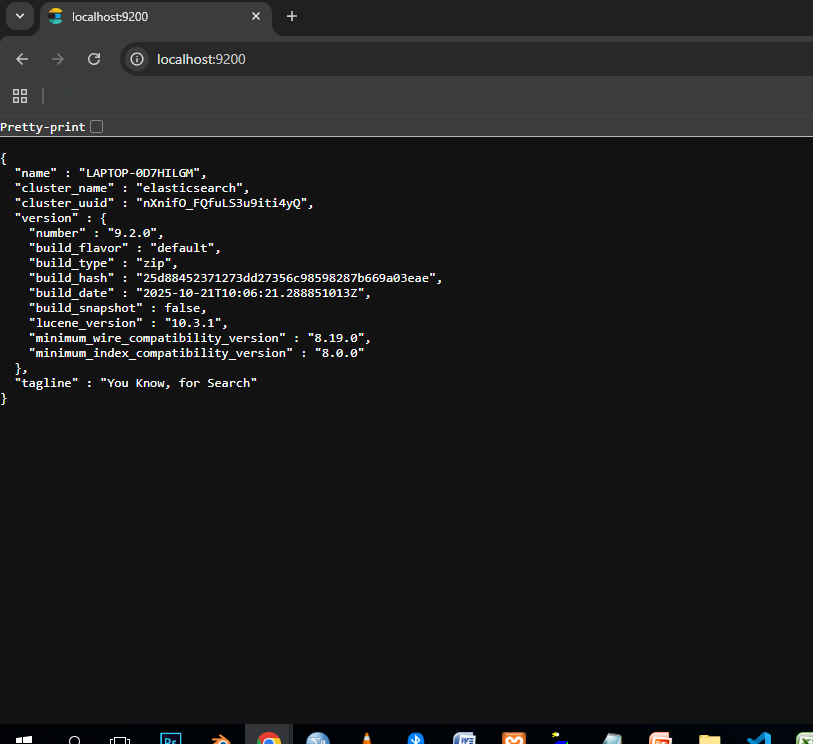
Task: Go back to the previous page
Action: (22, 59)
